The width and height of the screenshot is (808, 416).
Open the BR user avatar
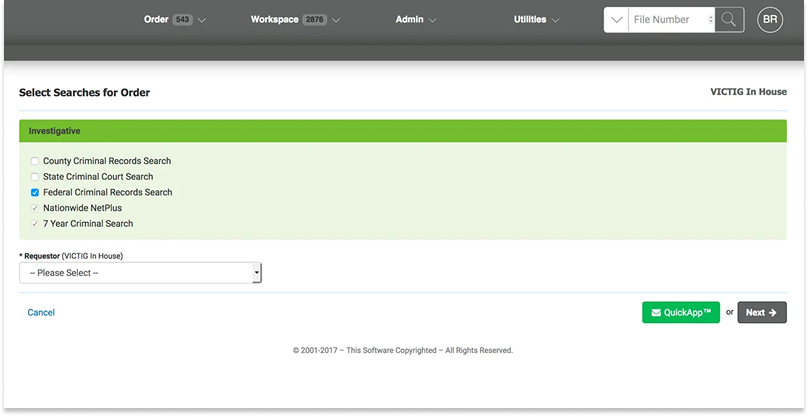(770, 20)
